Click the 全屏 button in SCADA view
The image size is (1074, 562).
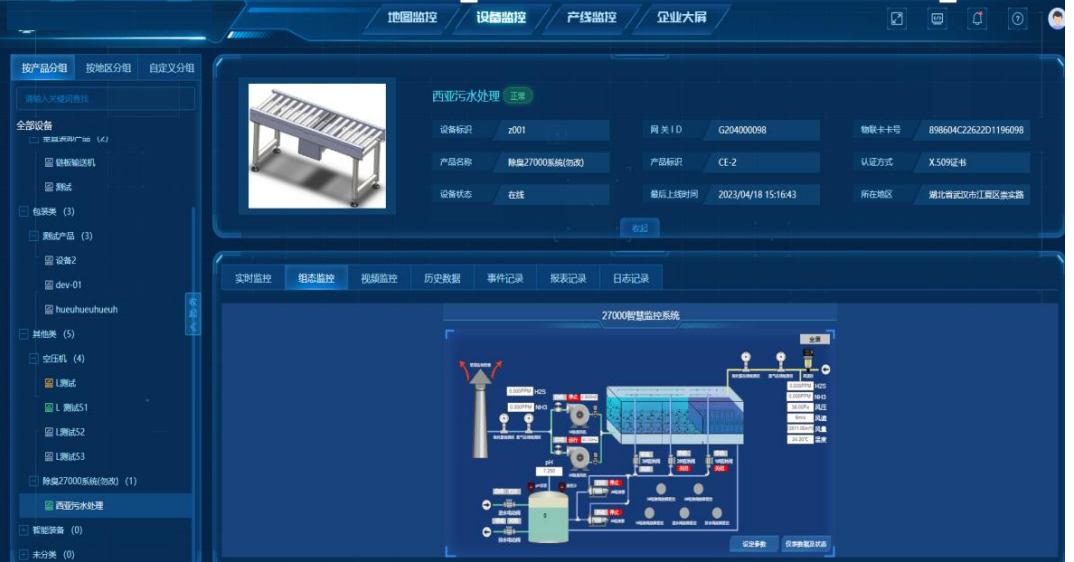[x=814, y=339]
